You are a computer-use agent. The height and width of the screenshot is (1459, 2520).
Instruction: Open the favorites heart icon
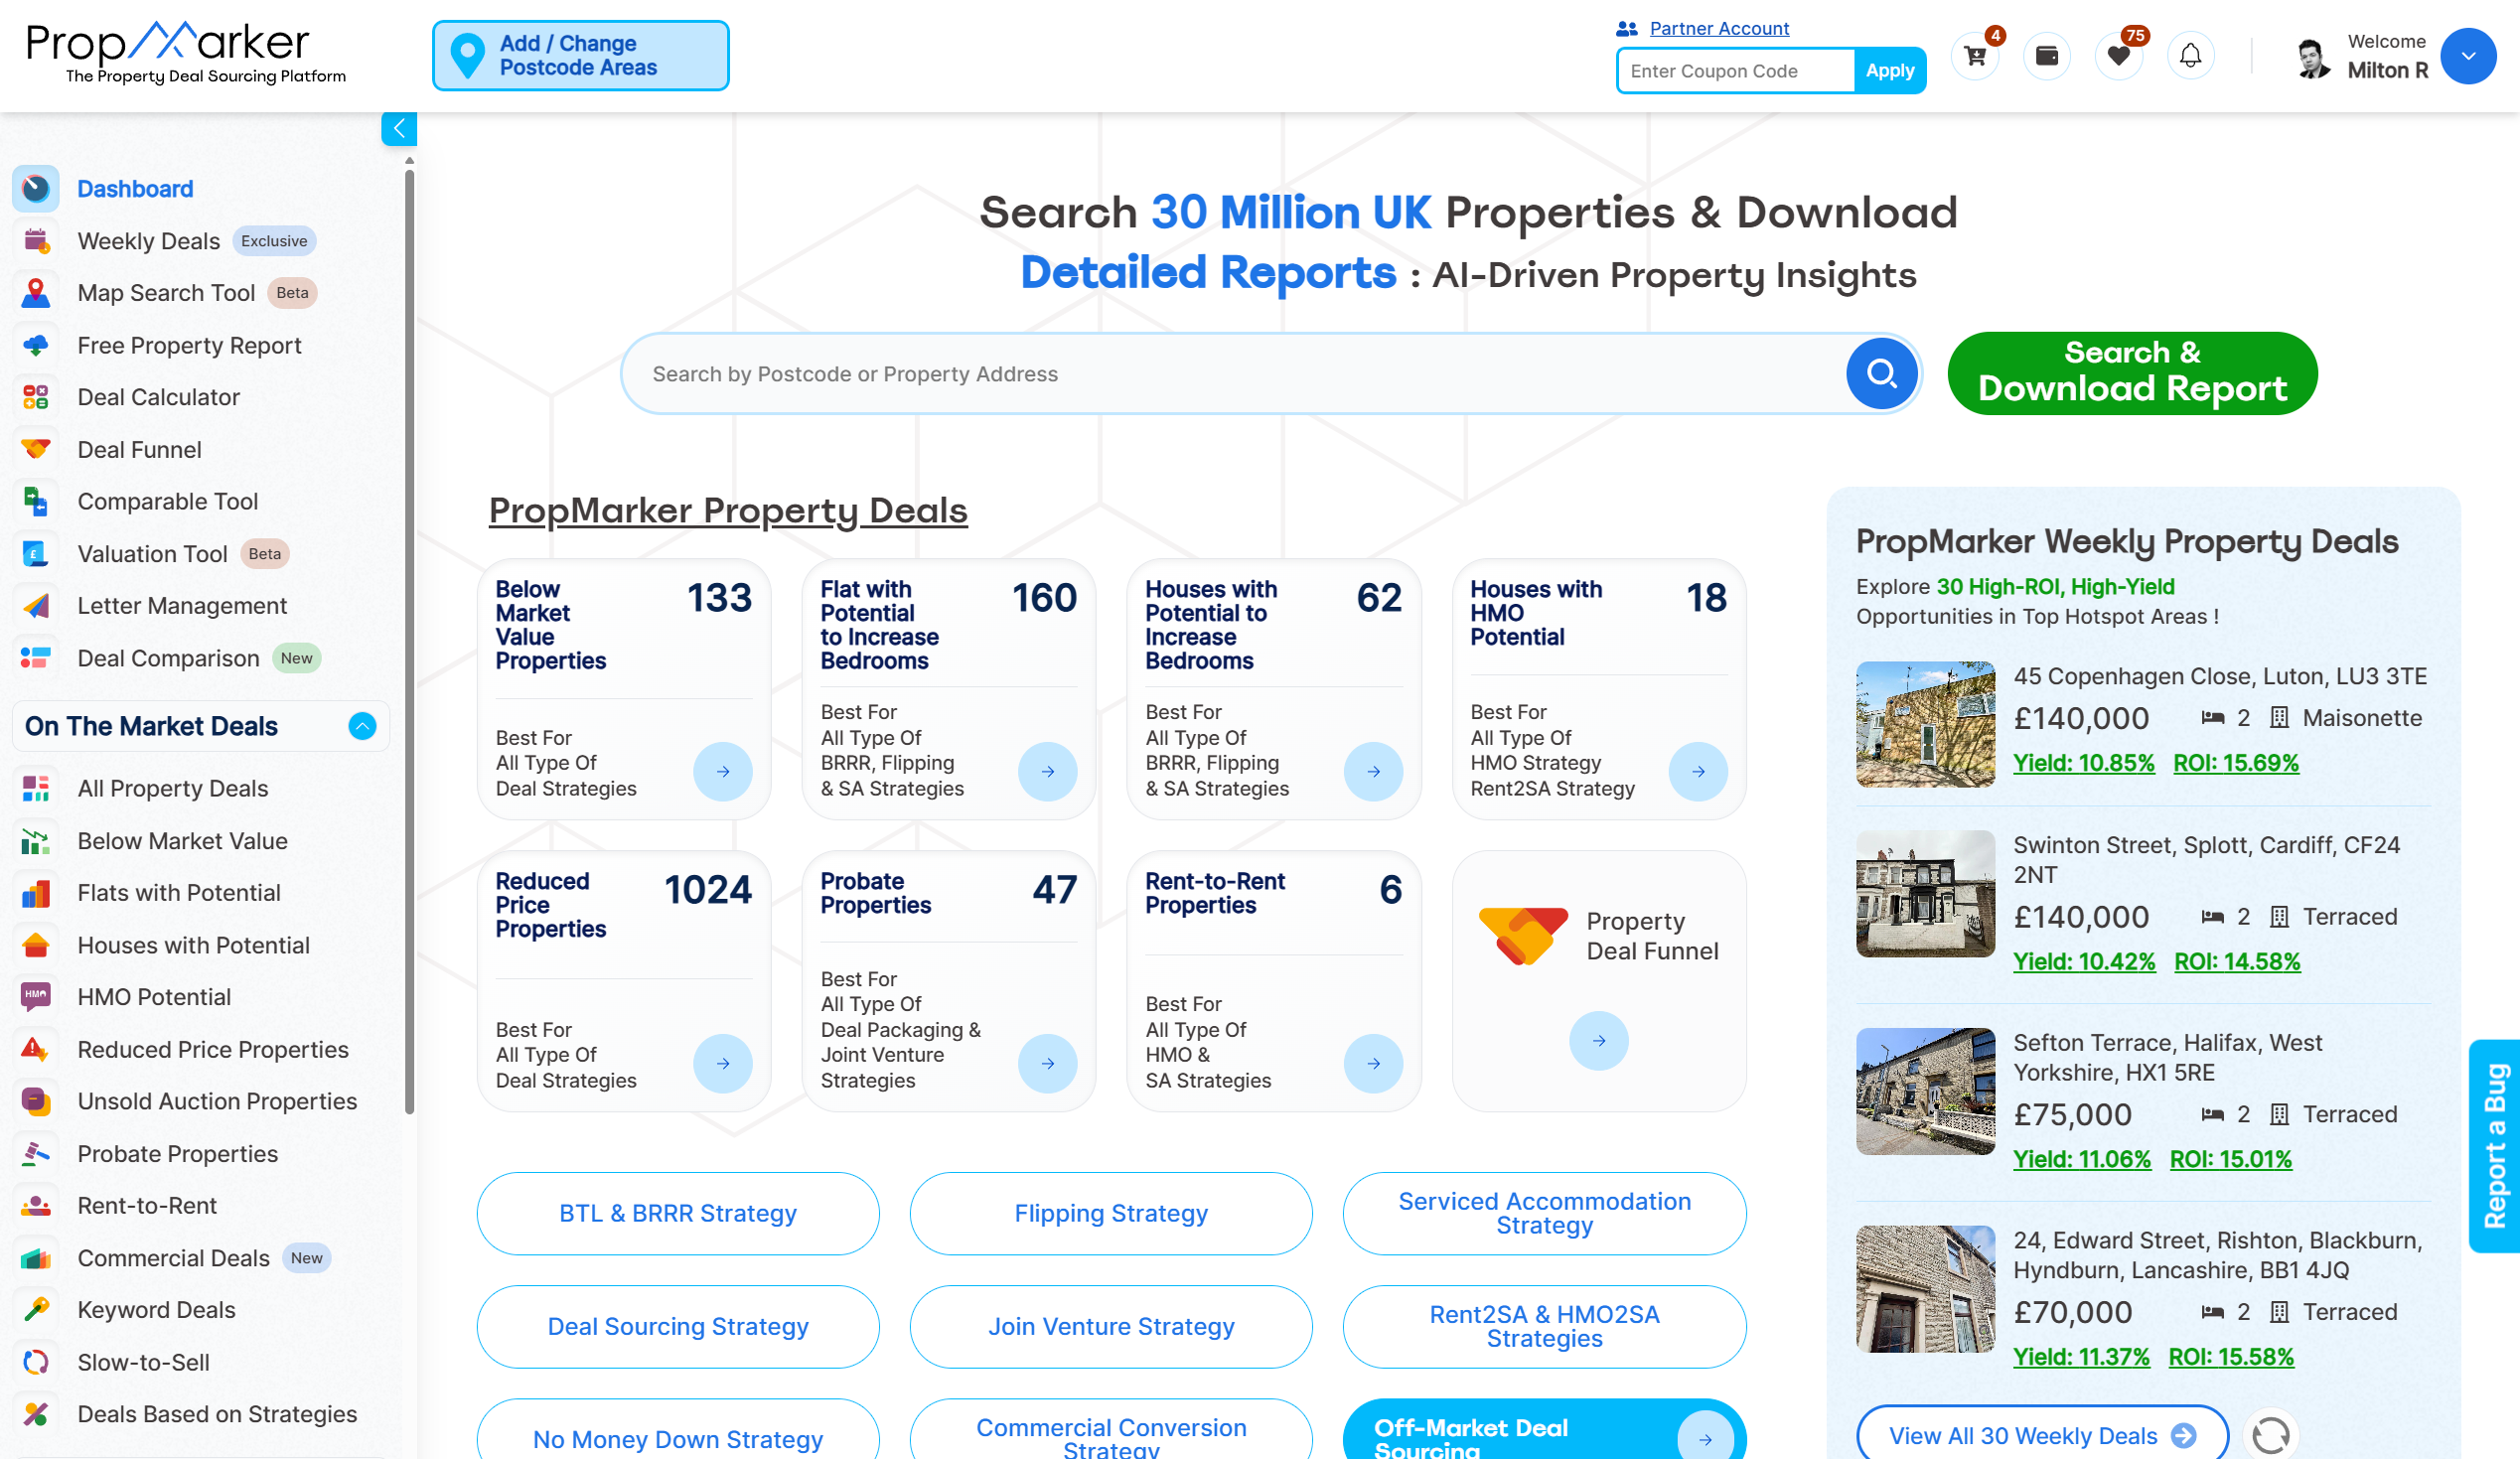2119,56
